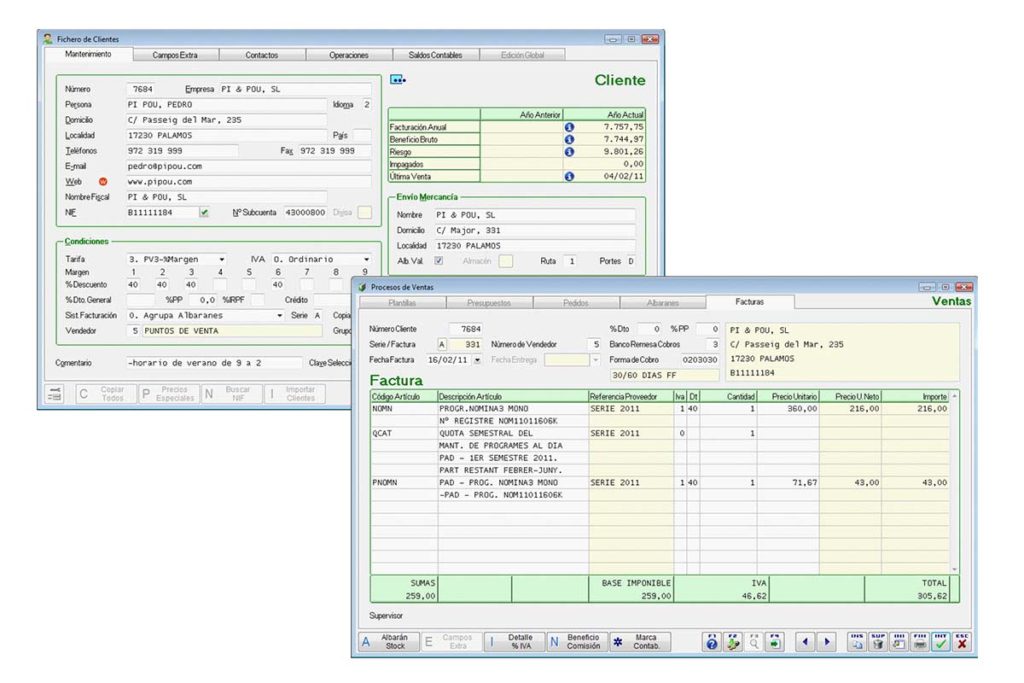
Task: Open the Plantillas tab in Ventas
Action: click(402, 303)
